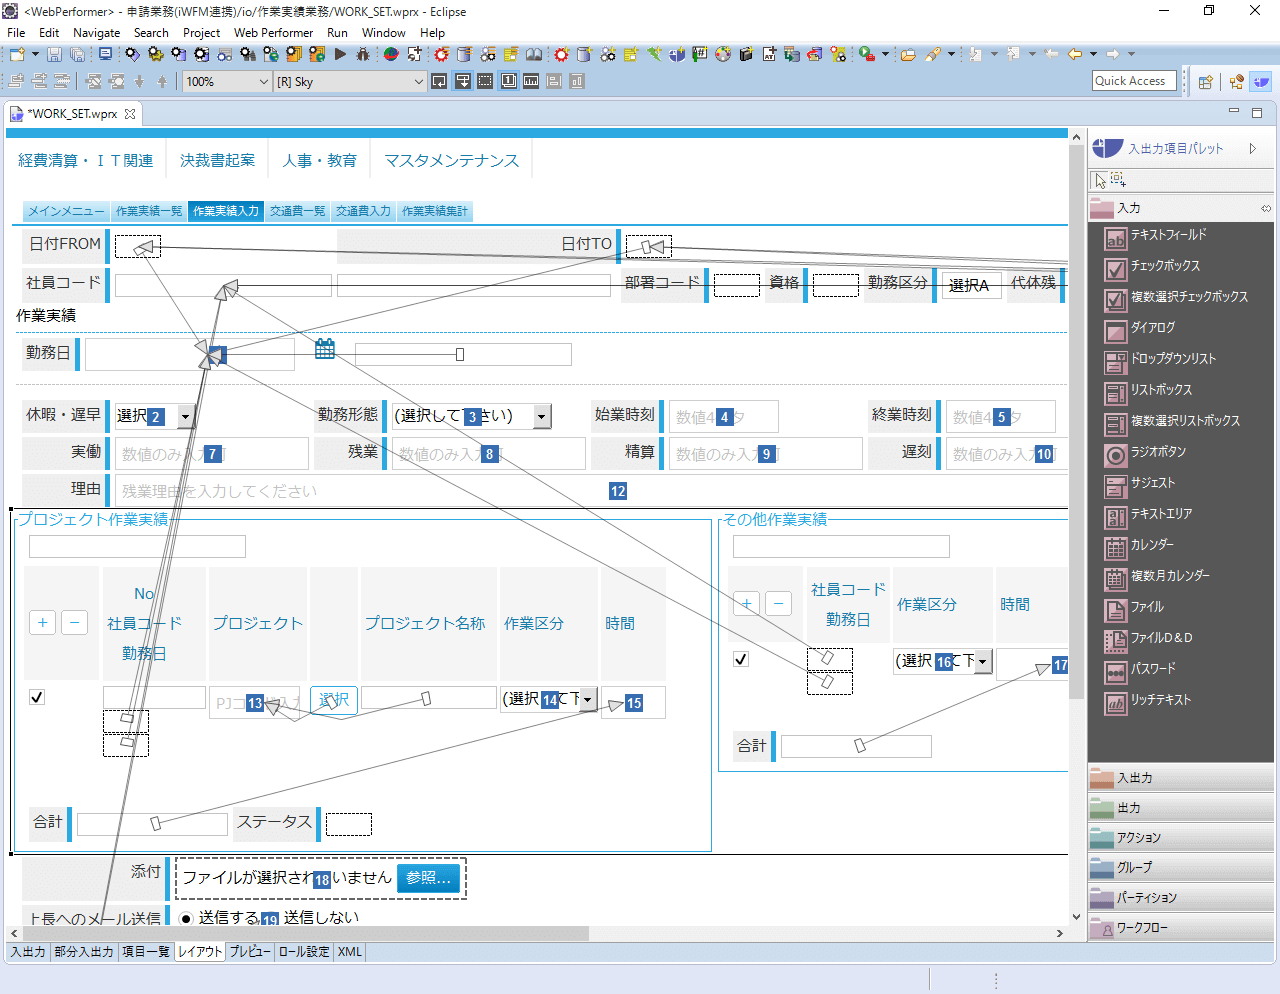
Task: Click the open-book icon in the toolbar
Action: tap(534, 55)
